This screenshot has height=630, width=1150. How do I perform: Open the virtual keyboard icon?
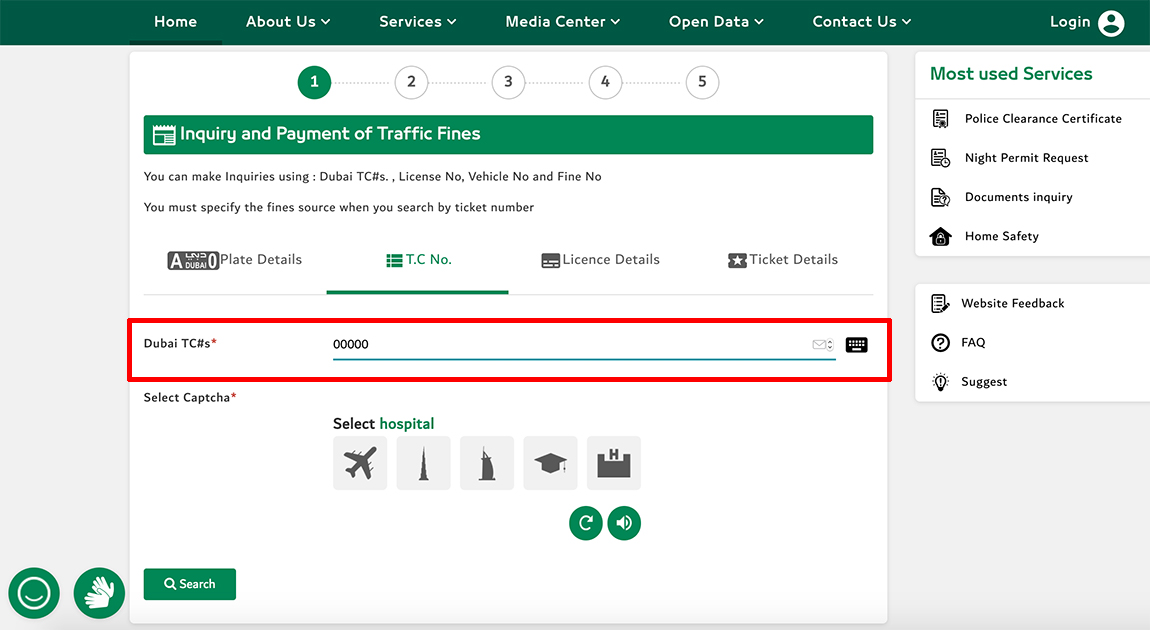click(x=856, y=345)
